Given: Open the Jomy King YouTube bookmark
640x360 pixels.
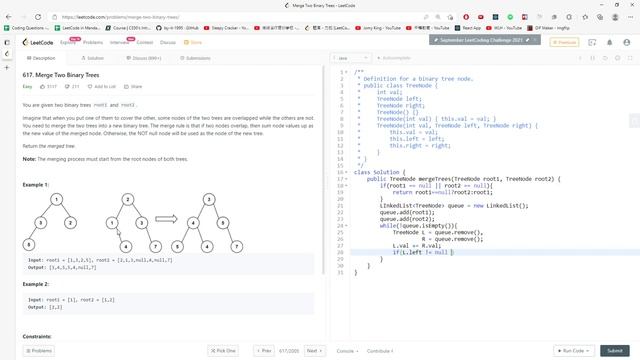Looking at the screenshot, I should tap(378, 28).
